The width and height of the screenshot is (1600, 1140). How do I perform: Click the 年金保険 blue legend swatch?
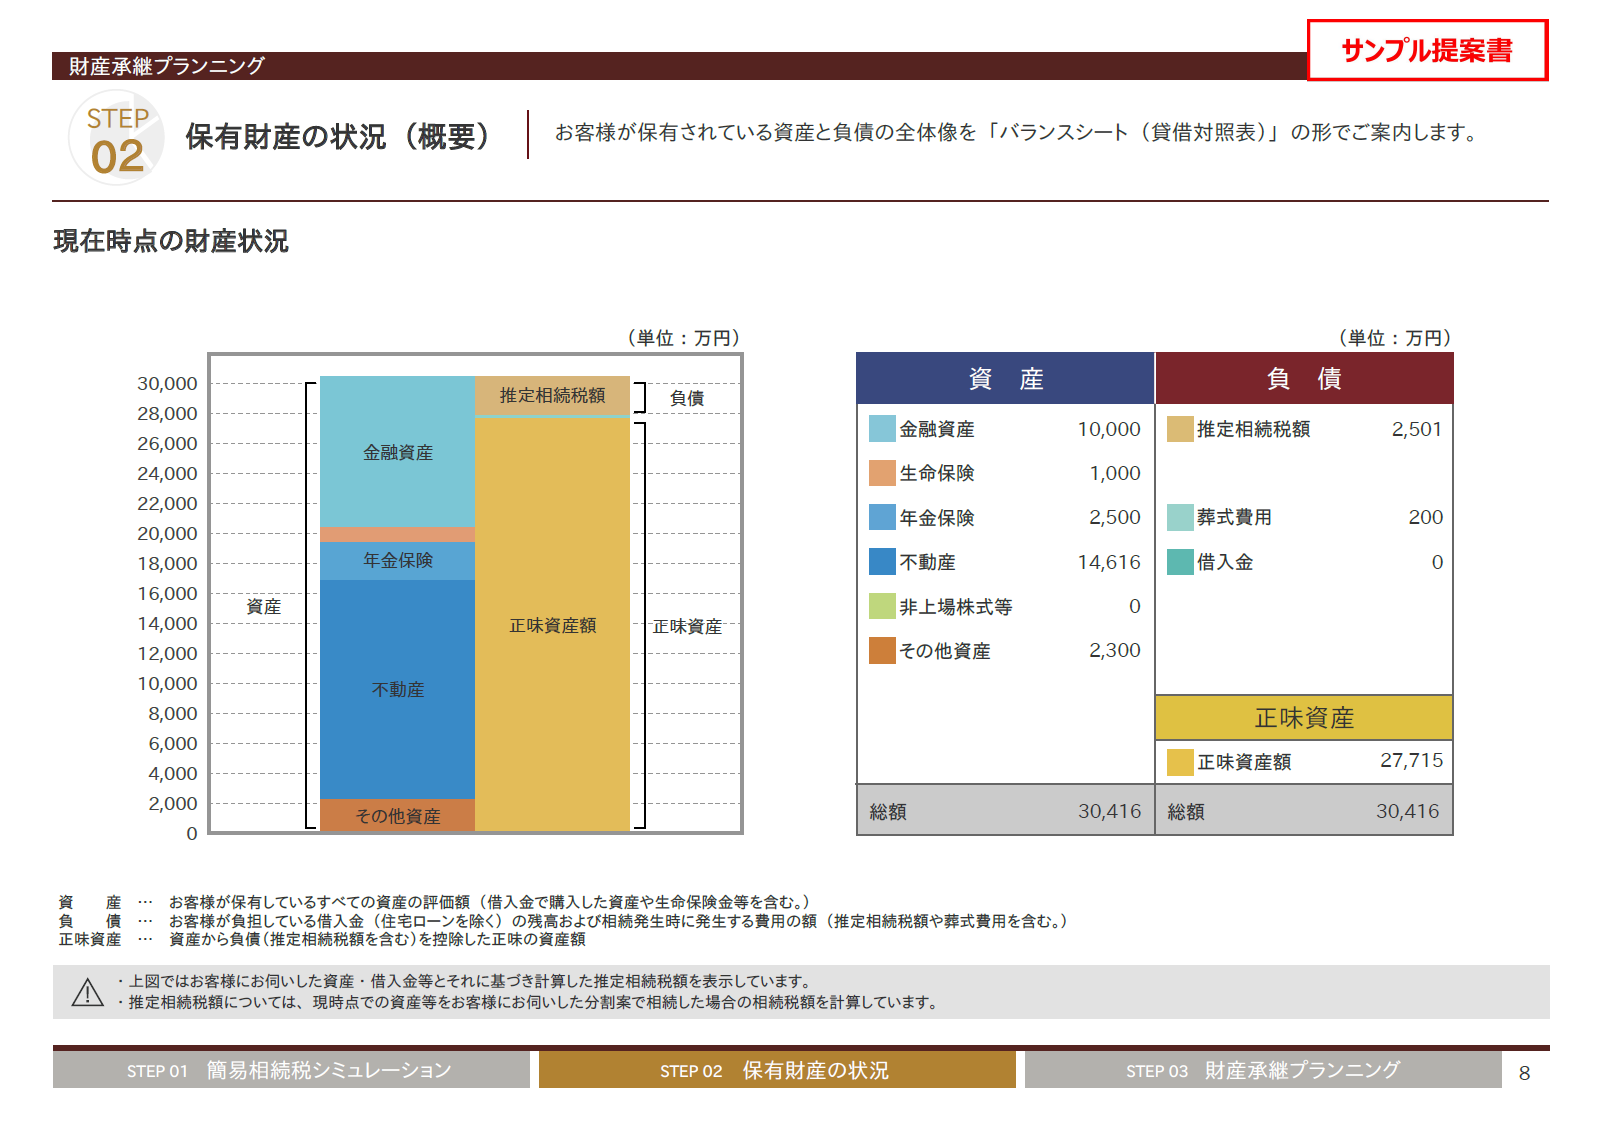point(882,517)
